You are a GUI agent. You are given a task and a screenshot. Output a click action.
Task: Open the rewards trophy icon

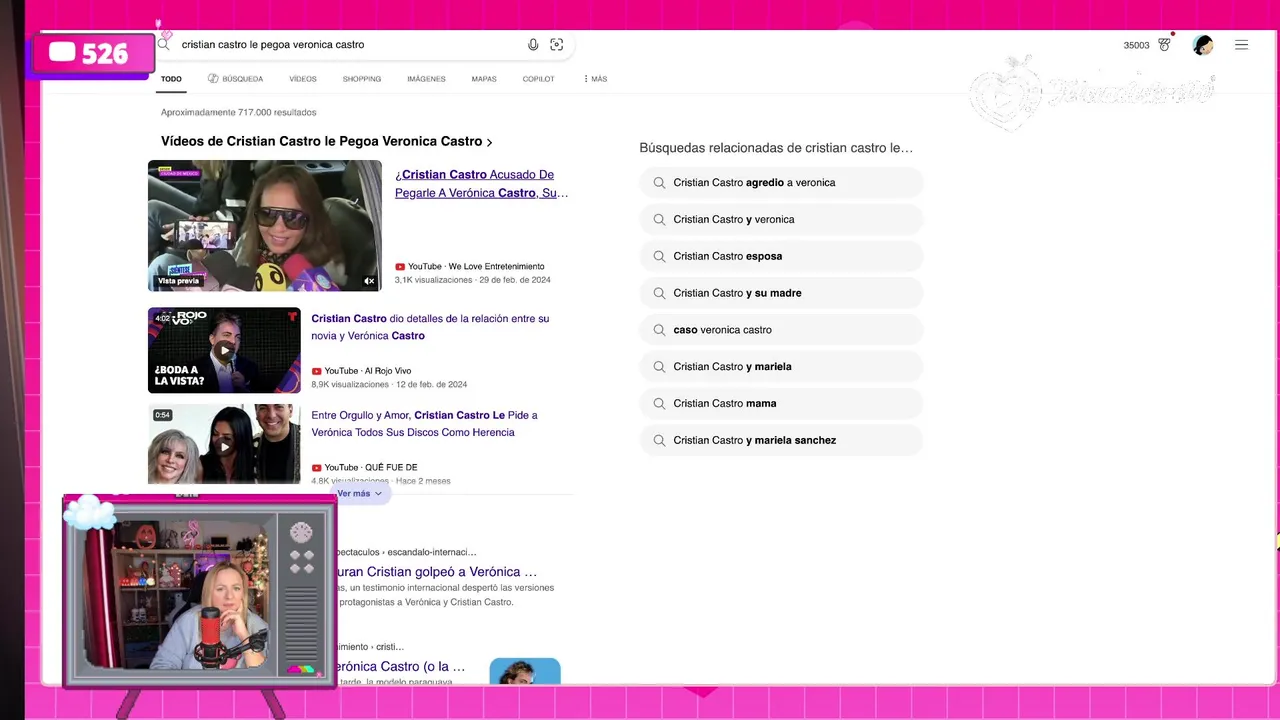(x=1164, y=45)
